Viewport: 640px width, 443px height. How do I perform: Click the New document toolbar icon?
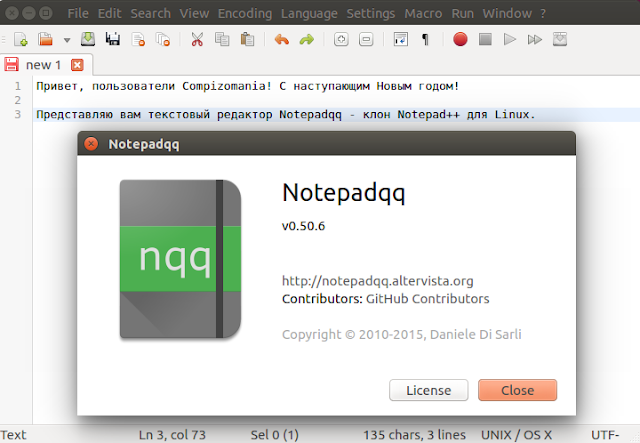pos(20,40)
